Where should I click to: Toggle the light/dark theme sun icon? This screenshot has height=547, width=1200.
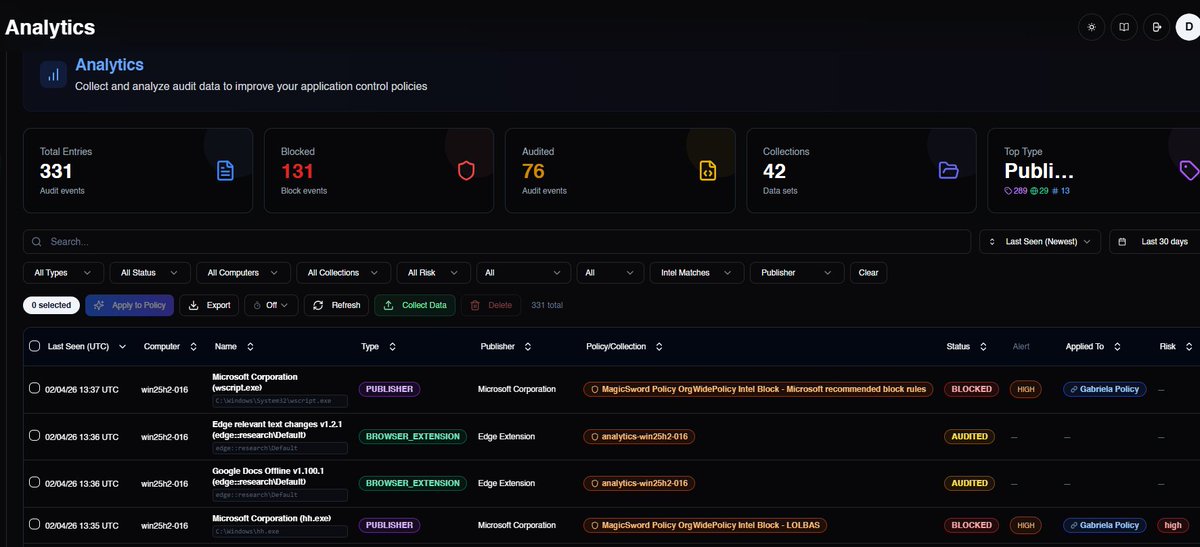click(1091, 27)
